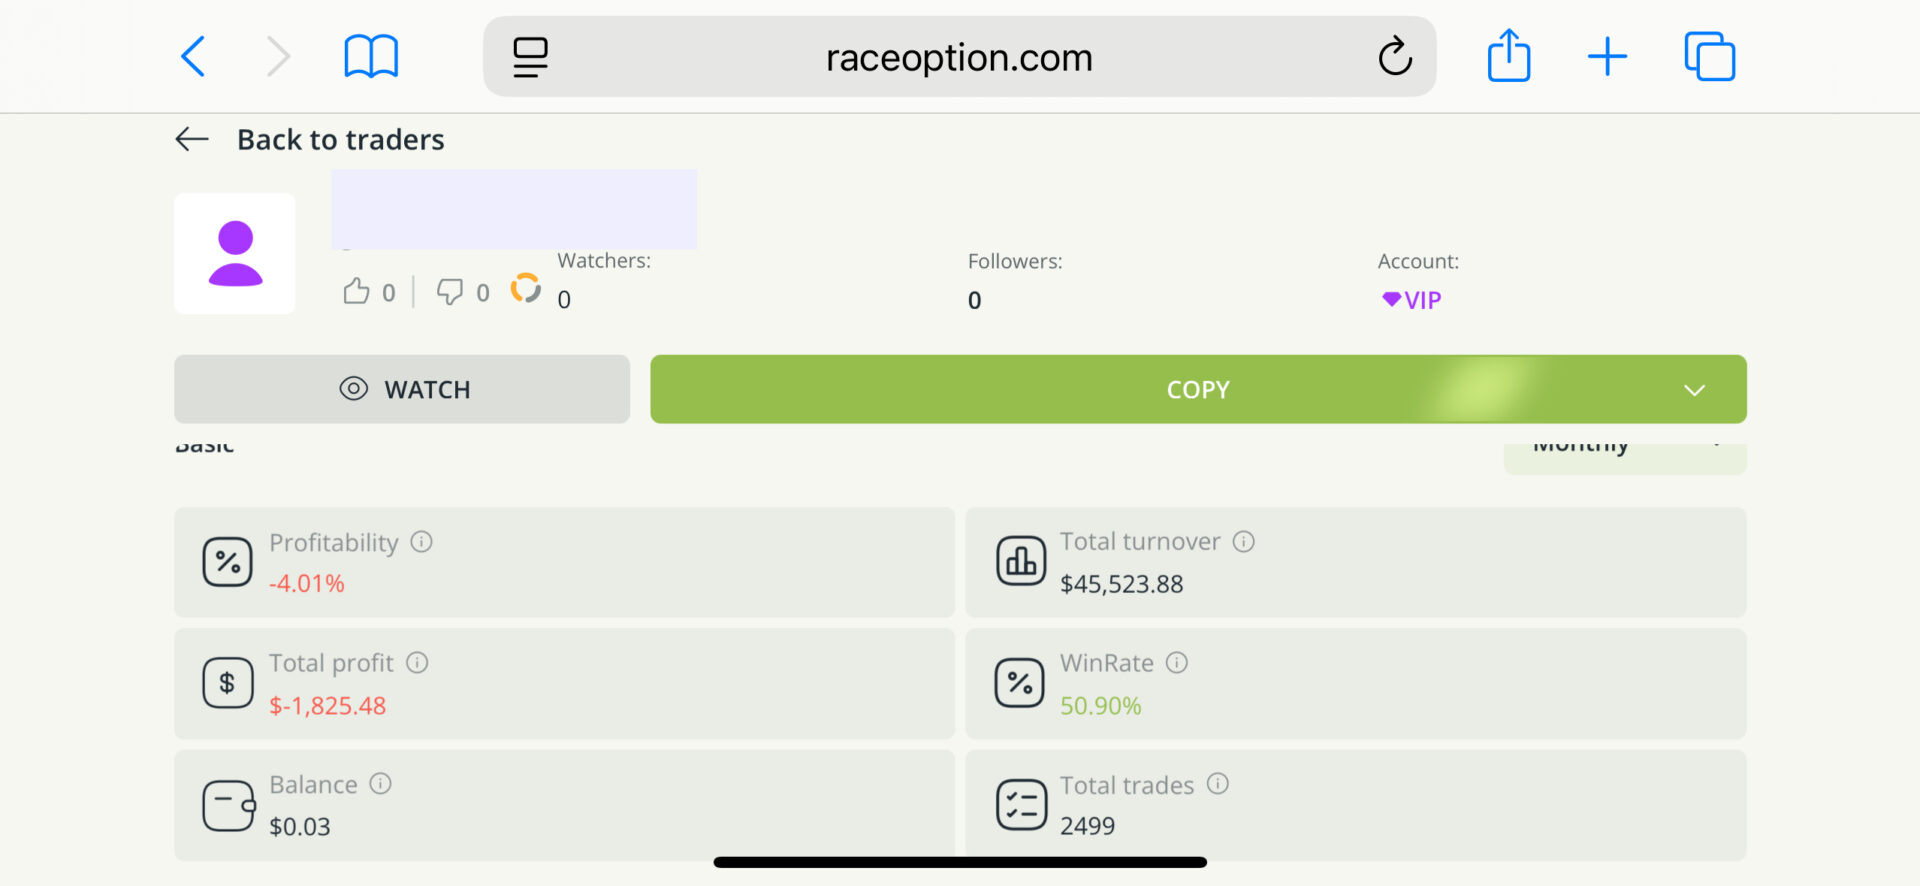
Task: Click Back to traders link
Action: point(340,139)
